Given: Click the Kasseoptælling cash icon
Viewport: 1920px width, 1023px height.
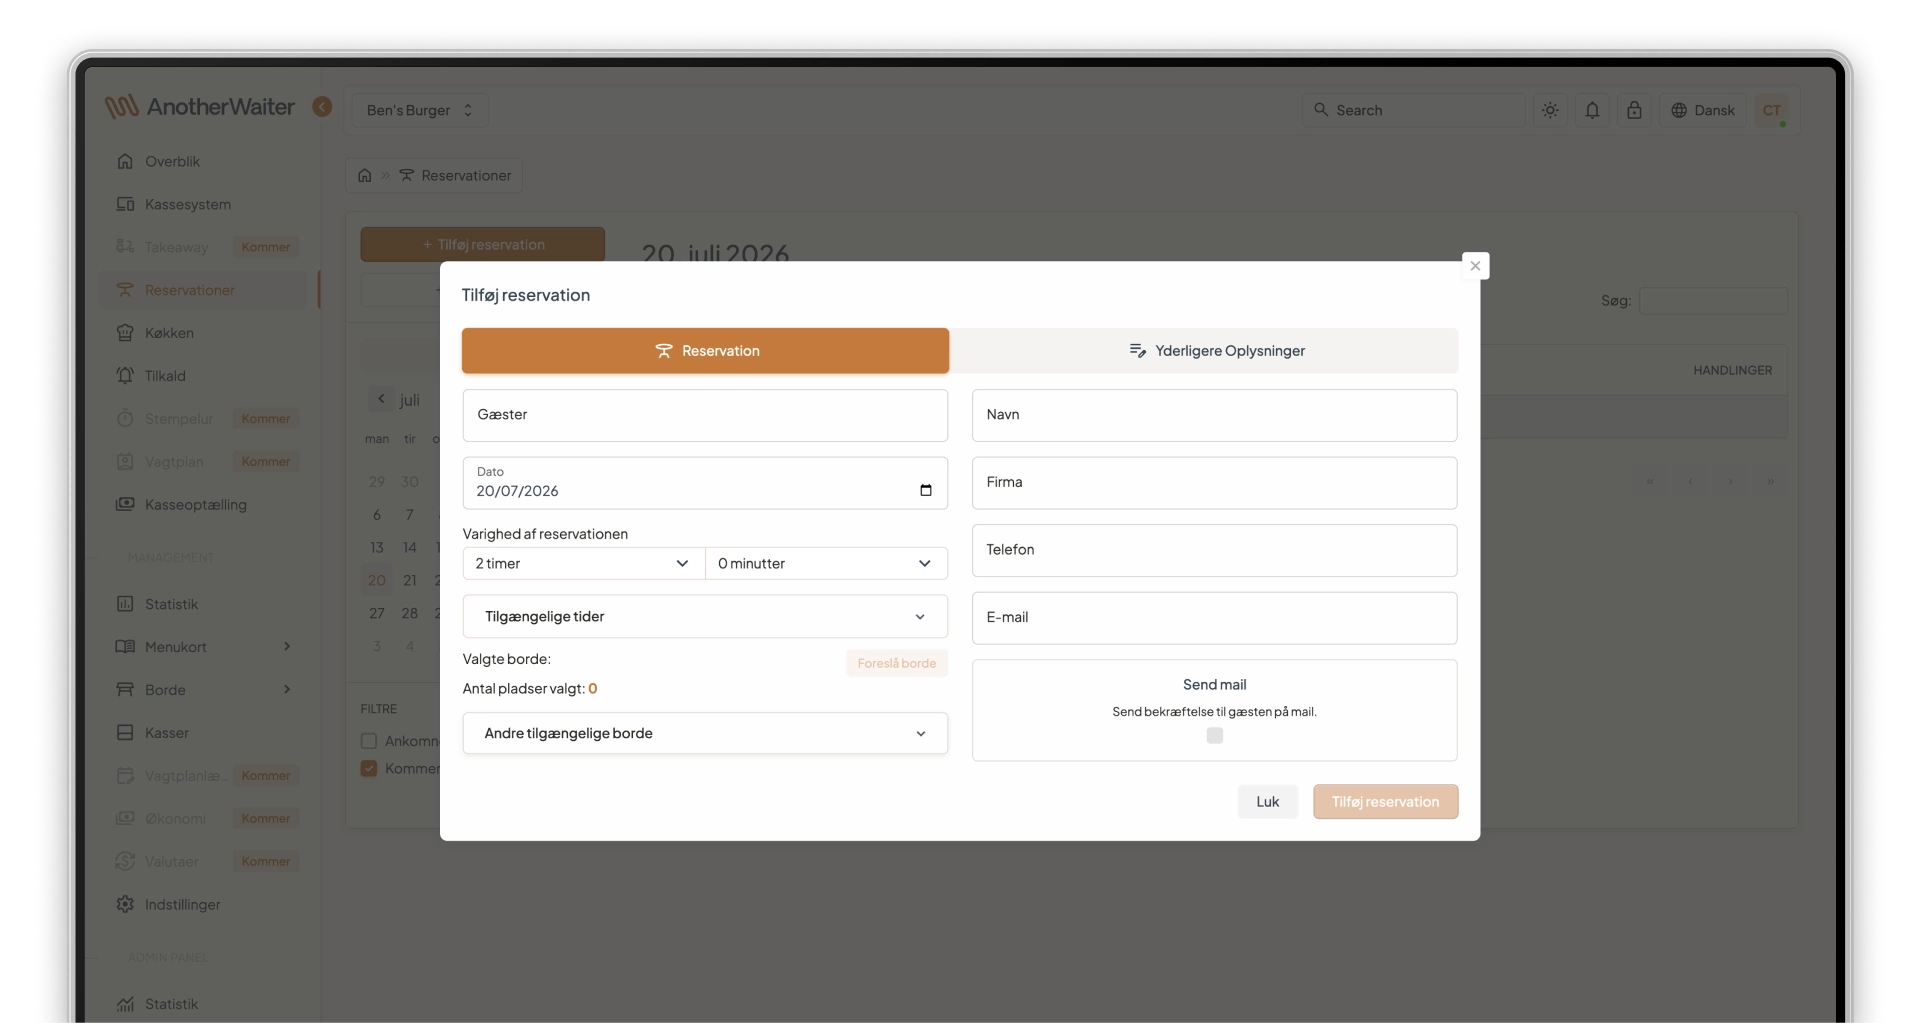Looking at the screenshot, I should pos(125,505).
